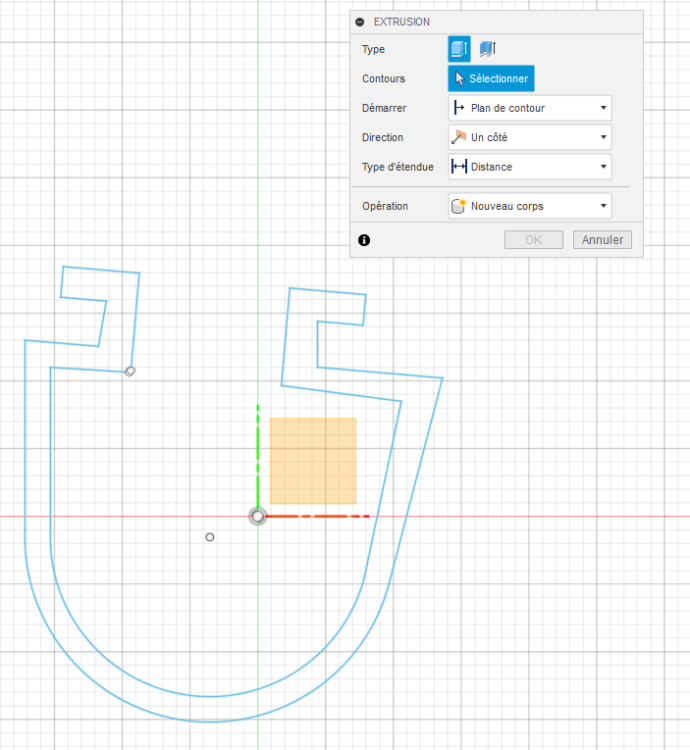Open the Démarrer 'Plan de contour' dropdown

pyautogui.click(x=530, y=108)
